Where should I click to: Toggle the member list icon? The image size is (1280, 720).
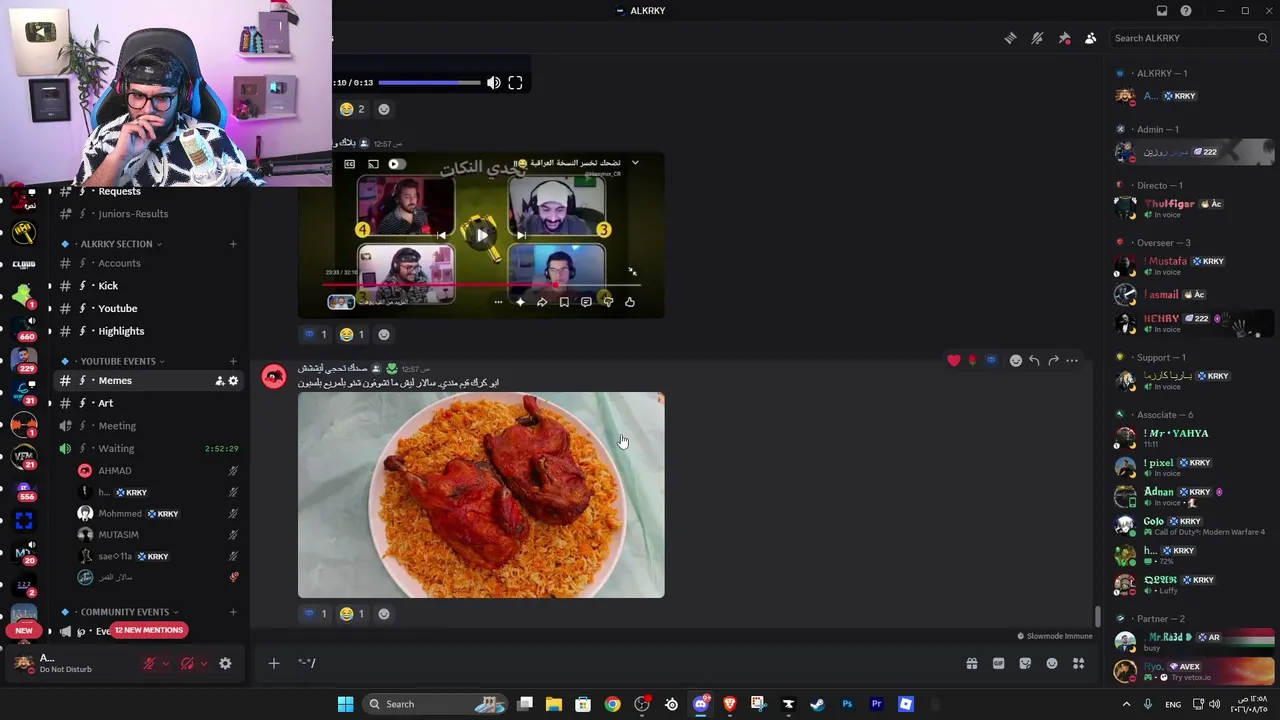coord(1090,38)
